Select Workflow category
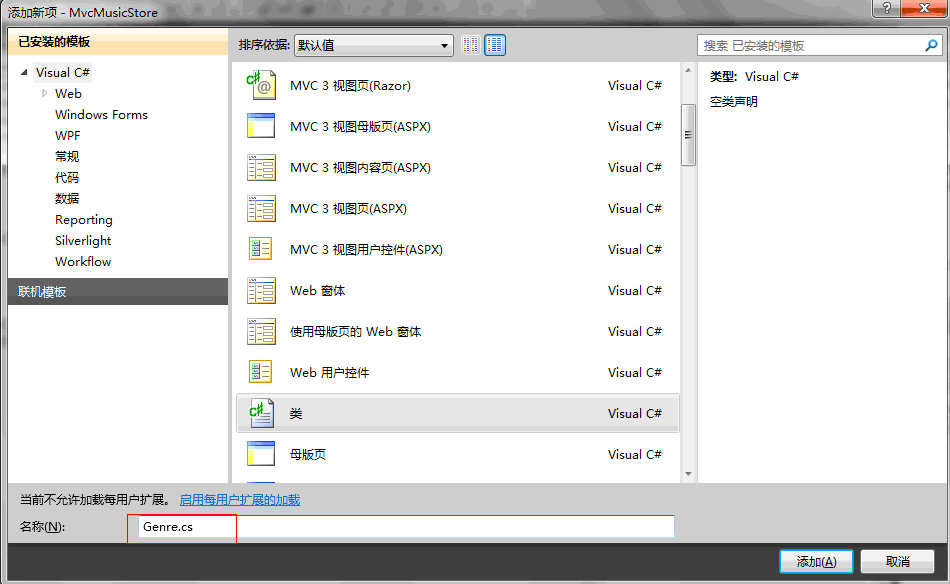 click(83, 262)
